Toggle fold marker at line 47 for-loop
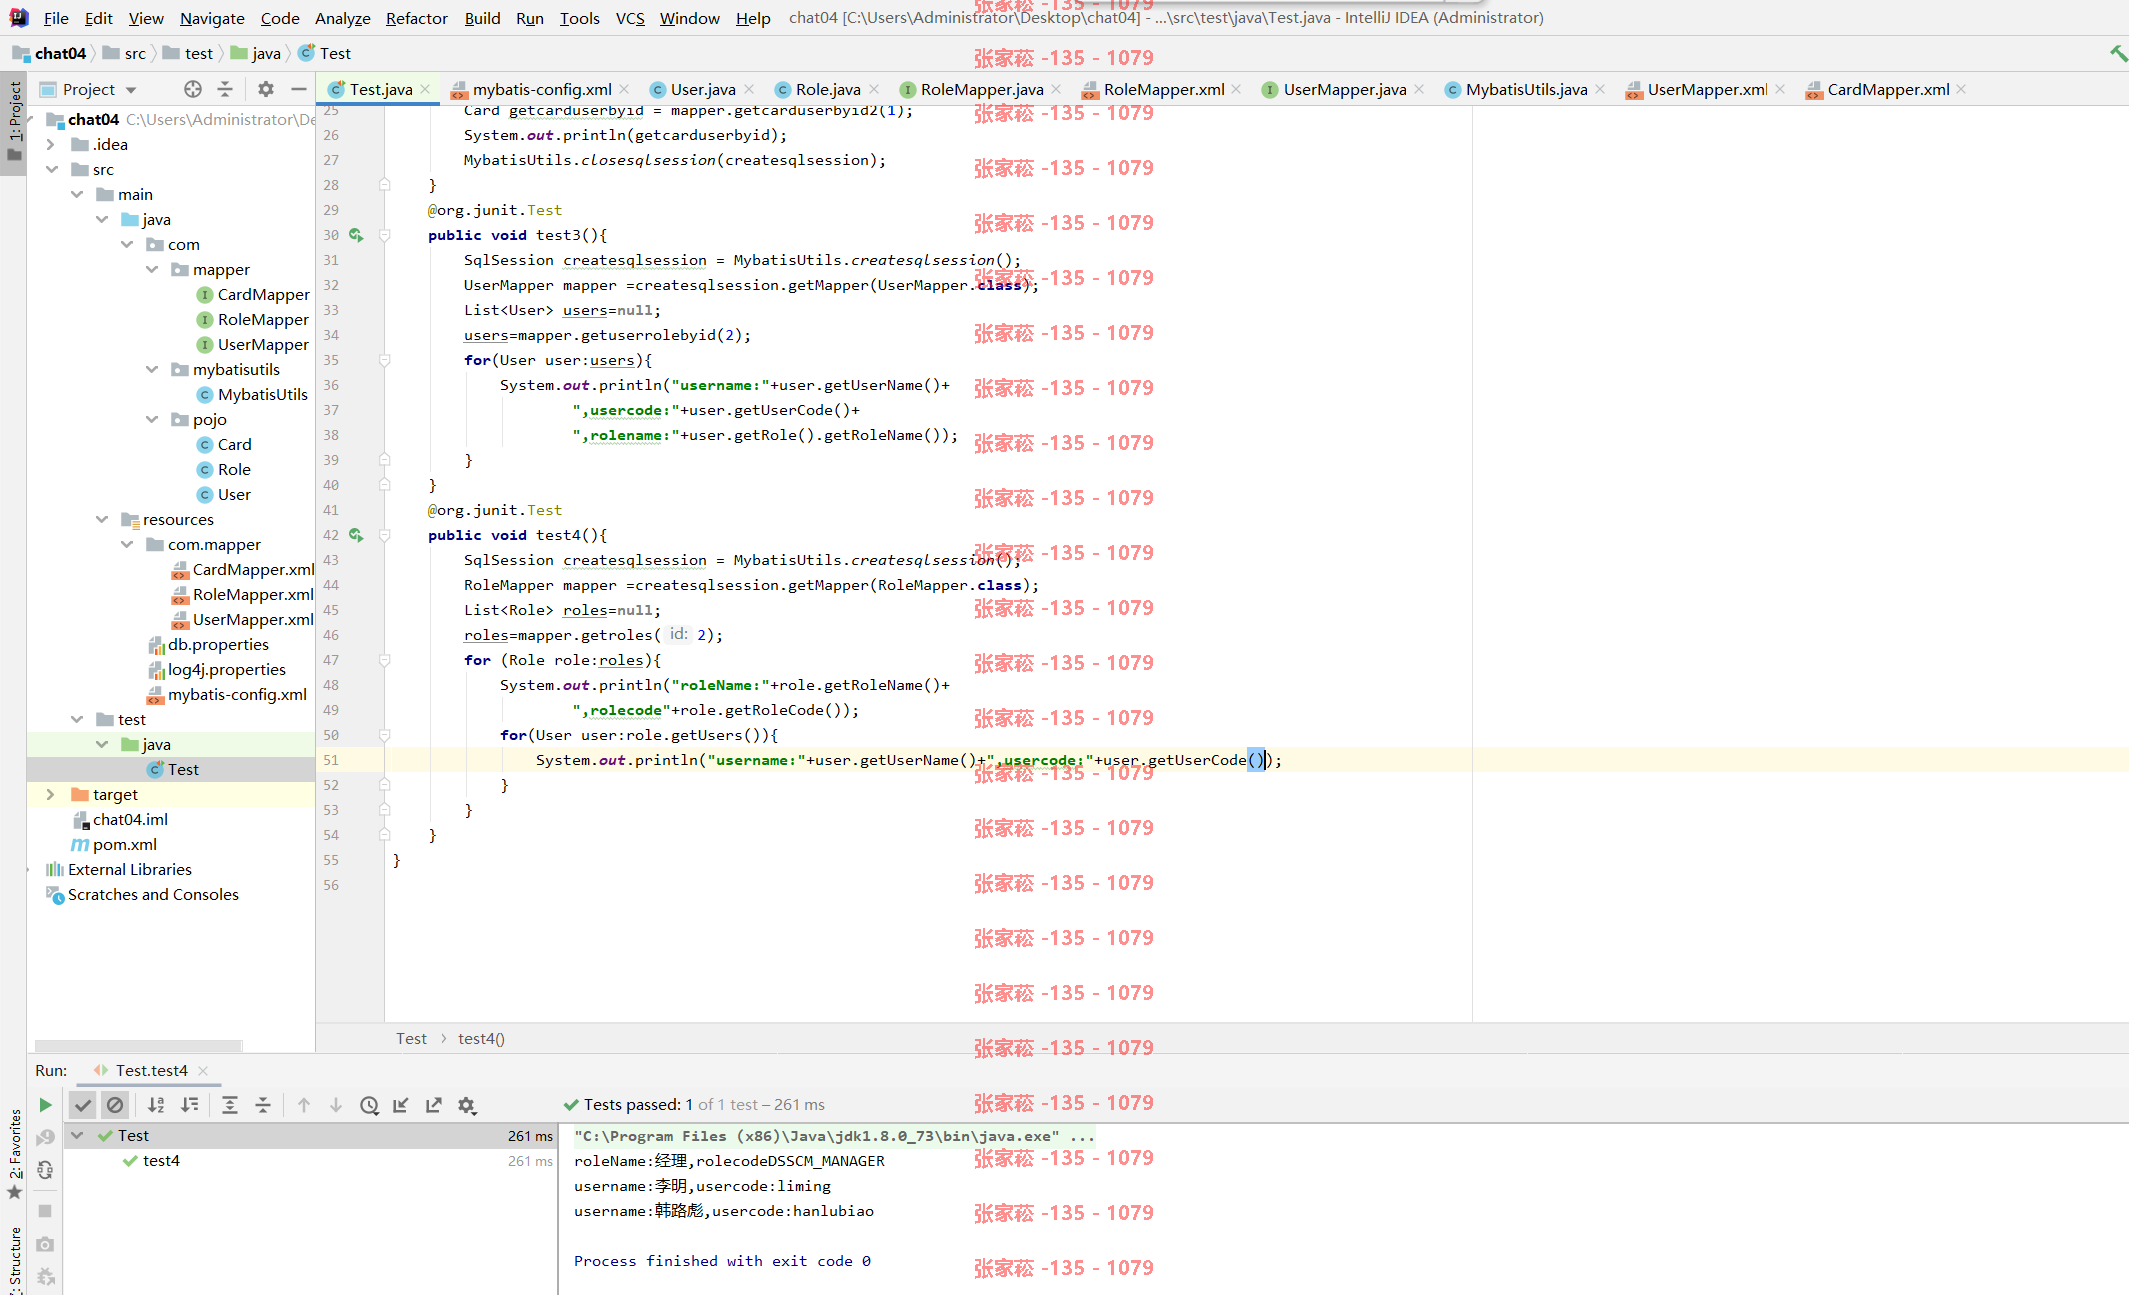Image resolution: width=2129 pixels, height=1295 pixels. (384, 660)
